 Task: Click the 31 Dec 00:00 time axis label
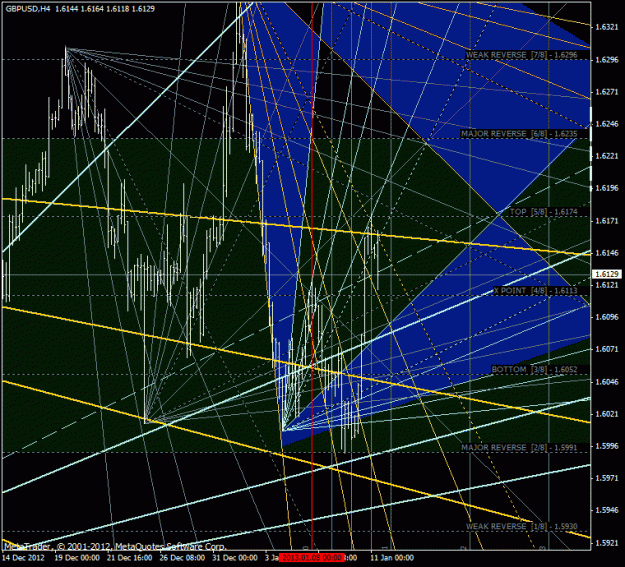234,557
